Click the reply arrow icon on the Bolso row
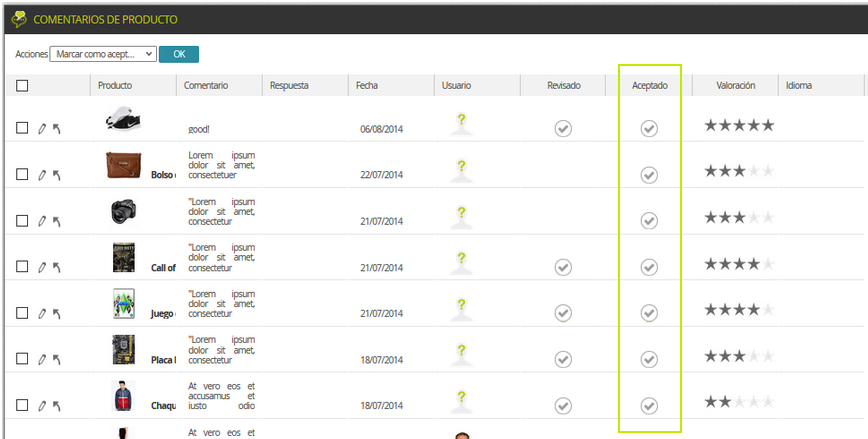This screenshot has width=868, height=439. click(x=56, y=175)
